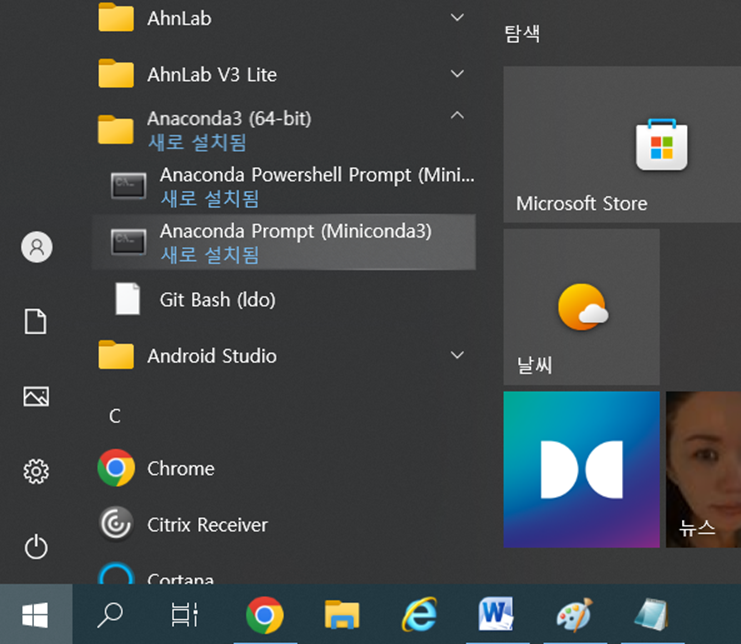Image resolution: width=741 pixels, height=644 pixels.
Task: Open the 뉴스 news tile
Action: 703,469
